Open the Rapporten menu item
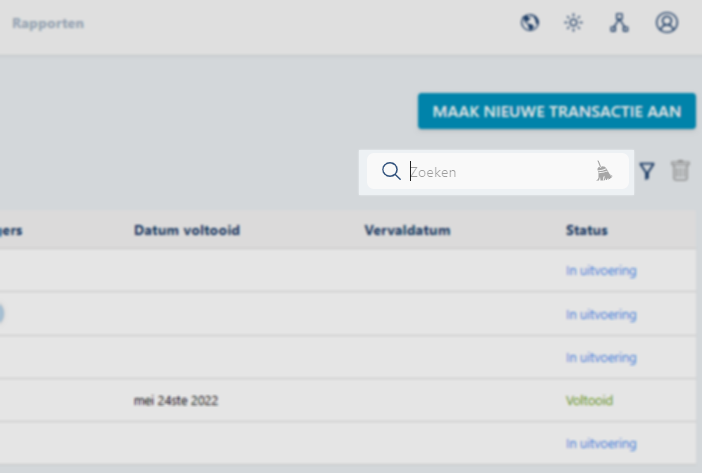 48,23
